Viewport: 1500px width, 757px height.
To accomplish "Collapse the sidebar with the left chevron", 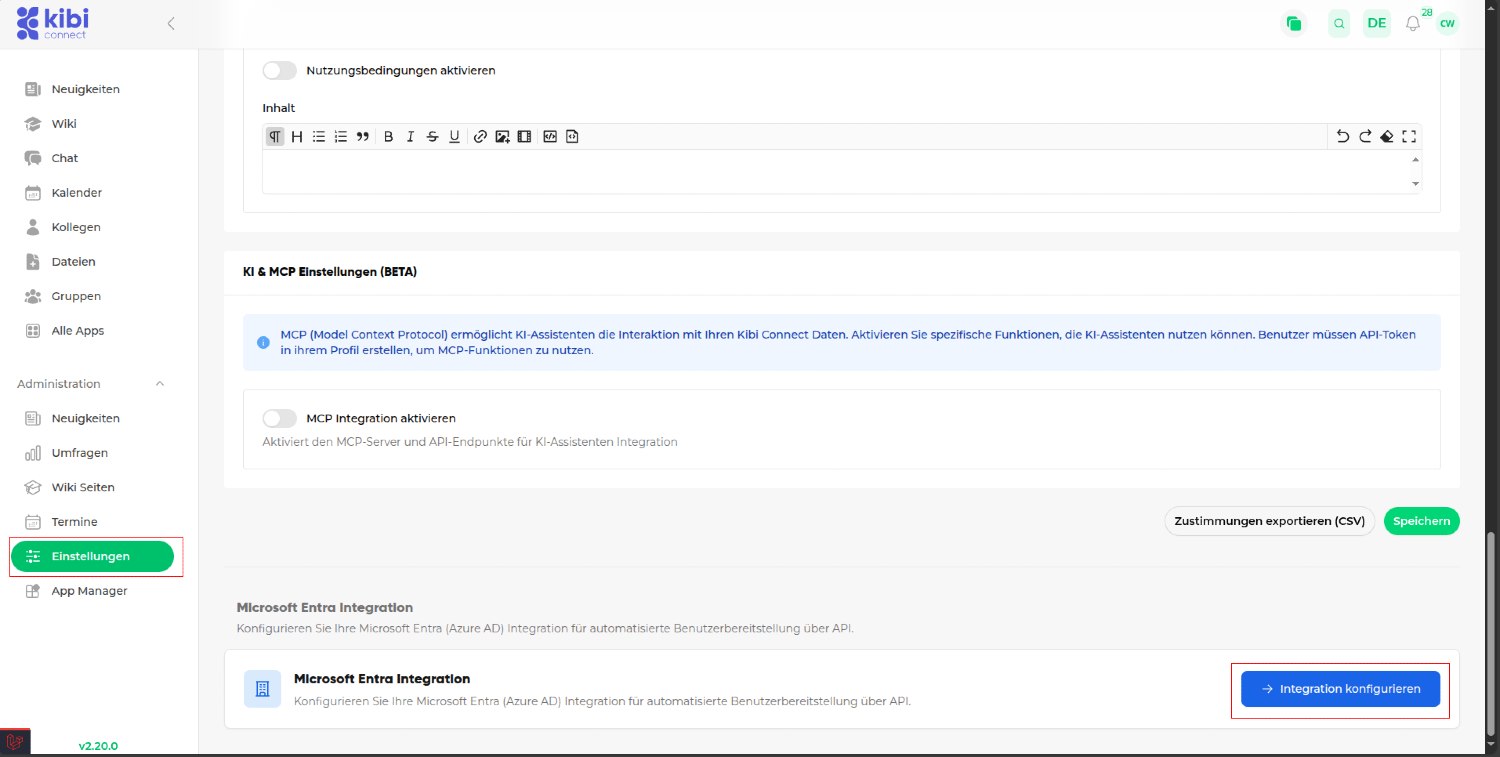I will coord(171,23).
